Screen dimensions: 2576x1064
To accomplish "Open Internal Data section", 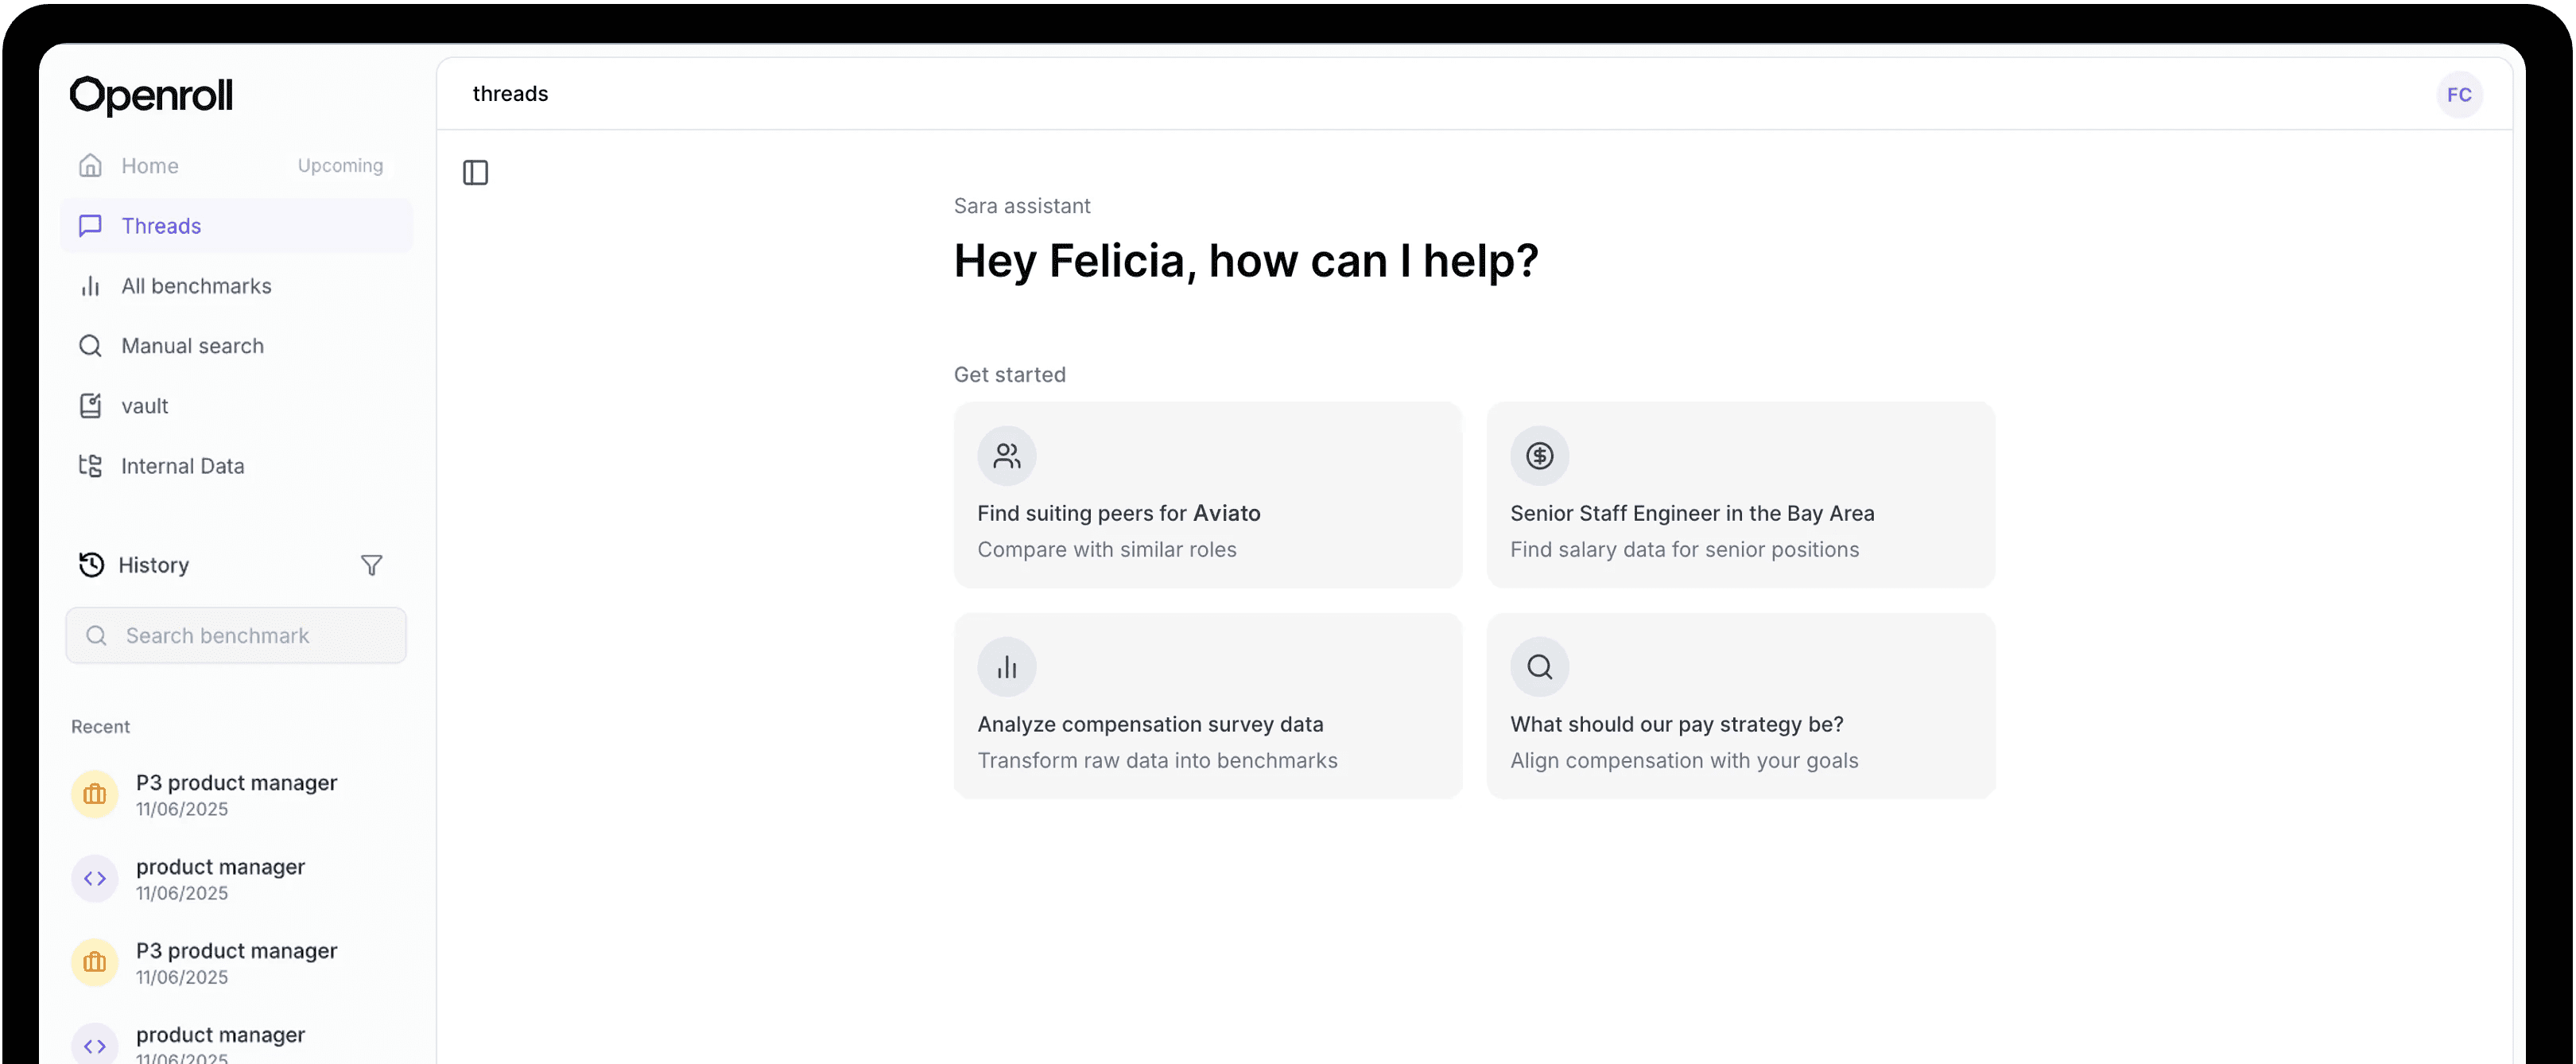I will tap(182, 466).
